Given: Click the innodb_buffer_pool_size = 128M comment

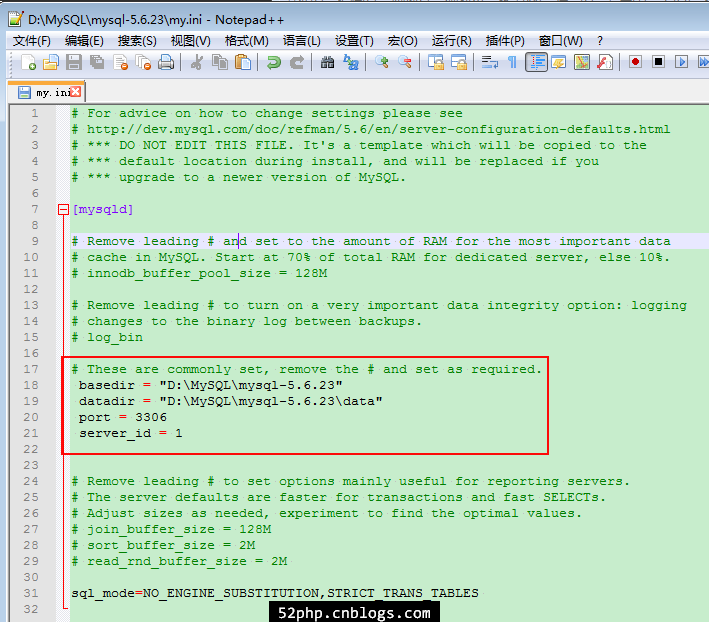Looking at the screenshot, I should (x=199, y=273).
